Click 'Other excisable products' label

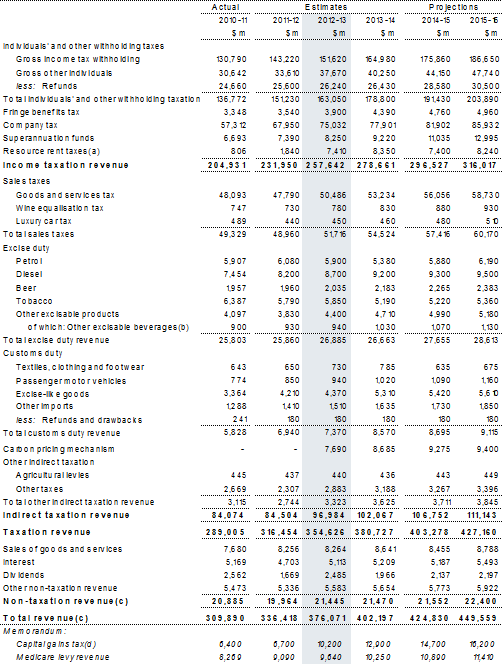pyautogui.click(x=67, y=314)
